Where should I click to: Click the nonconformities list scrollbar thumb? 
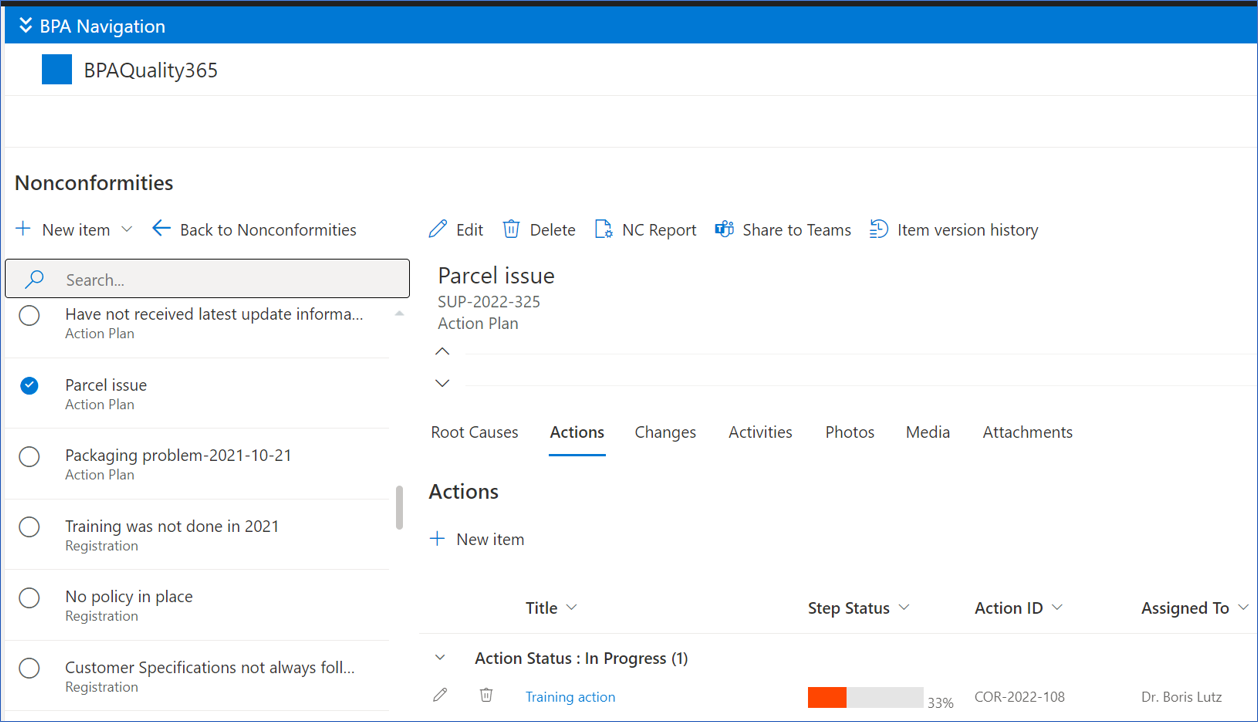pyautogui.click(x=400, y=508)
